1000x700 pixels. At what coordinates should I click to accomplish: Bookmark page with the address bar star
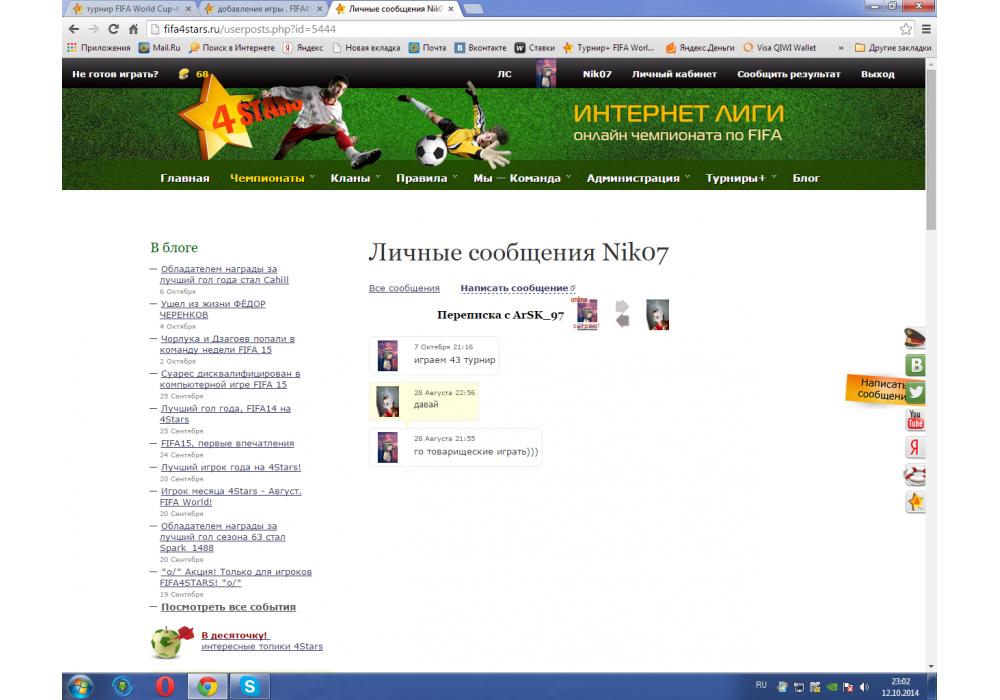(x=906, y=29)
